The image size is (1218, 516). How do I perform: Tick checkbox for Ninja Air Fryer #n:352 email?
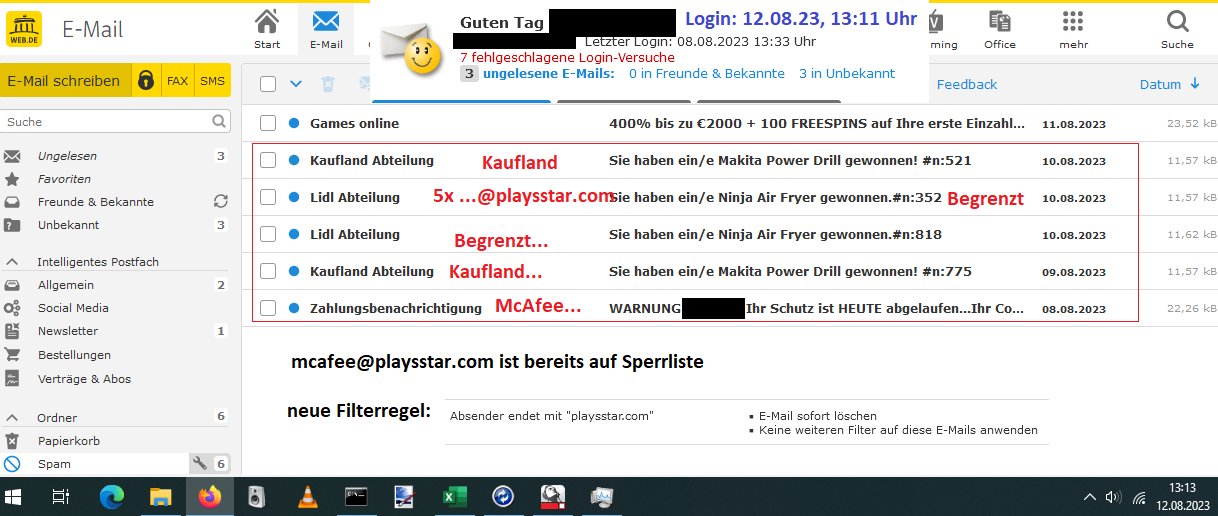click(x=268, y=197)
